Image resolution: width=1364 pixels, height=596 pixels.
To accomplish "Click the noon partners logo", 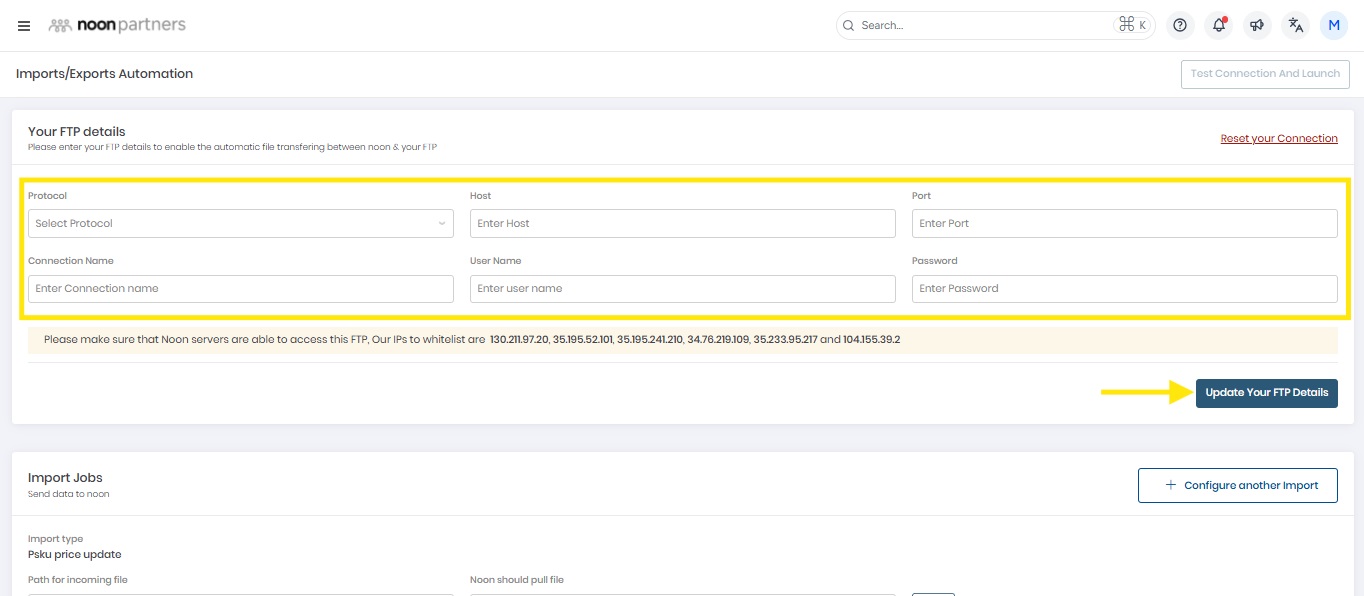I will point(117,25).
